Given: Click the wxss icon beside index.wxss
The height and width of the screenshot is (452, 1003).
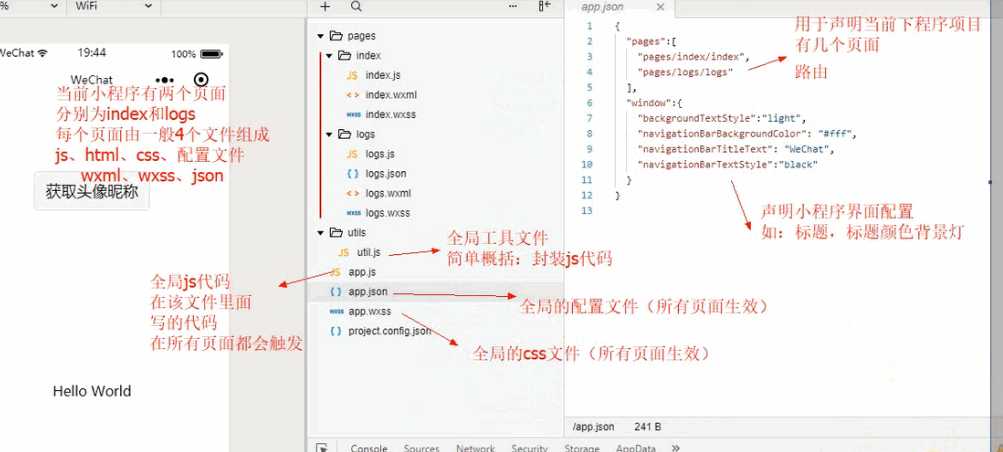Looking at the screenshot, I should (352, 115).
